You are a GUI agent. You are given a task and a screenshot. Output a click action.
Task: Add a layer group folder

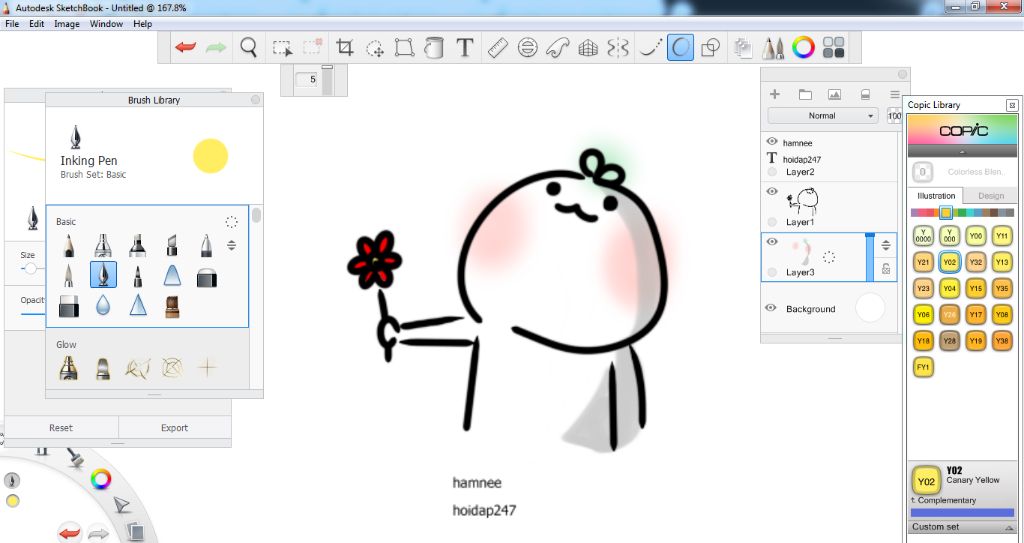tap(805, 95)
